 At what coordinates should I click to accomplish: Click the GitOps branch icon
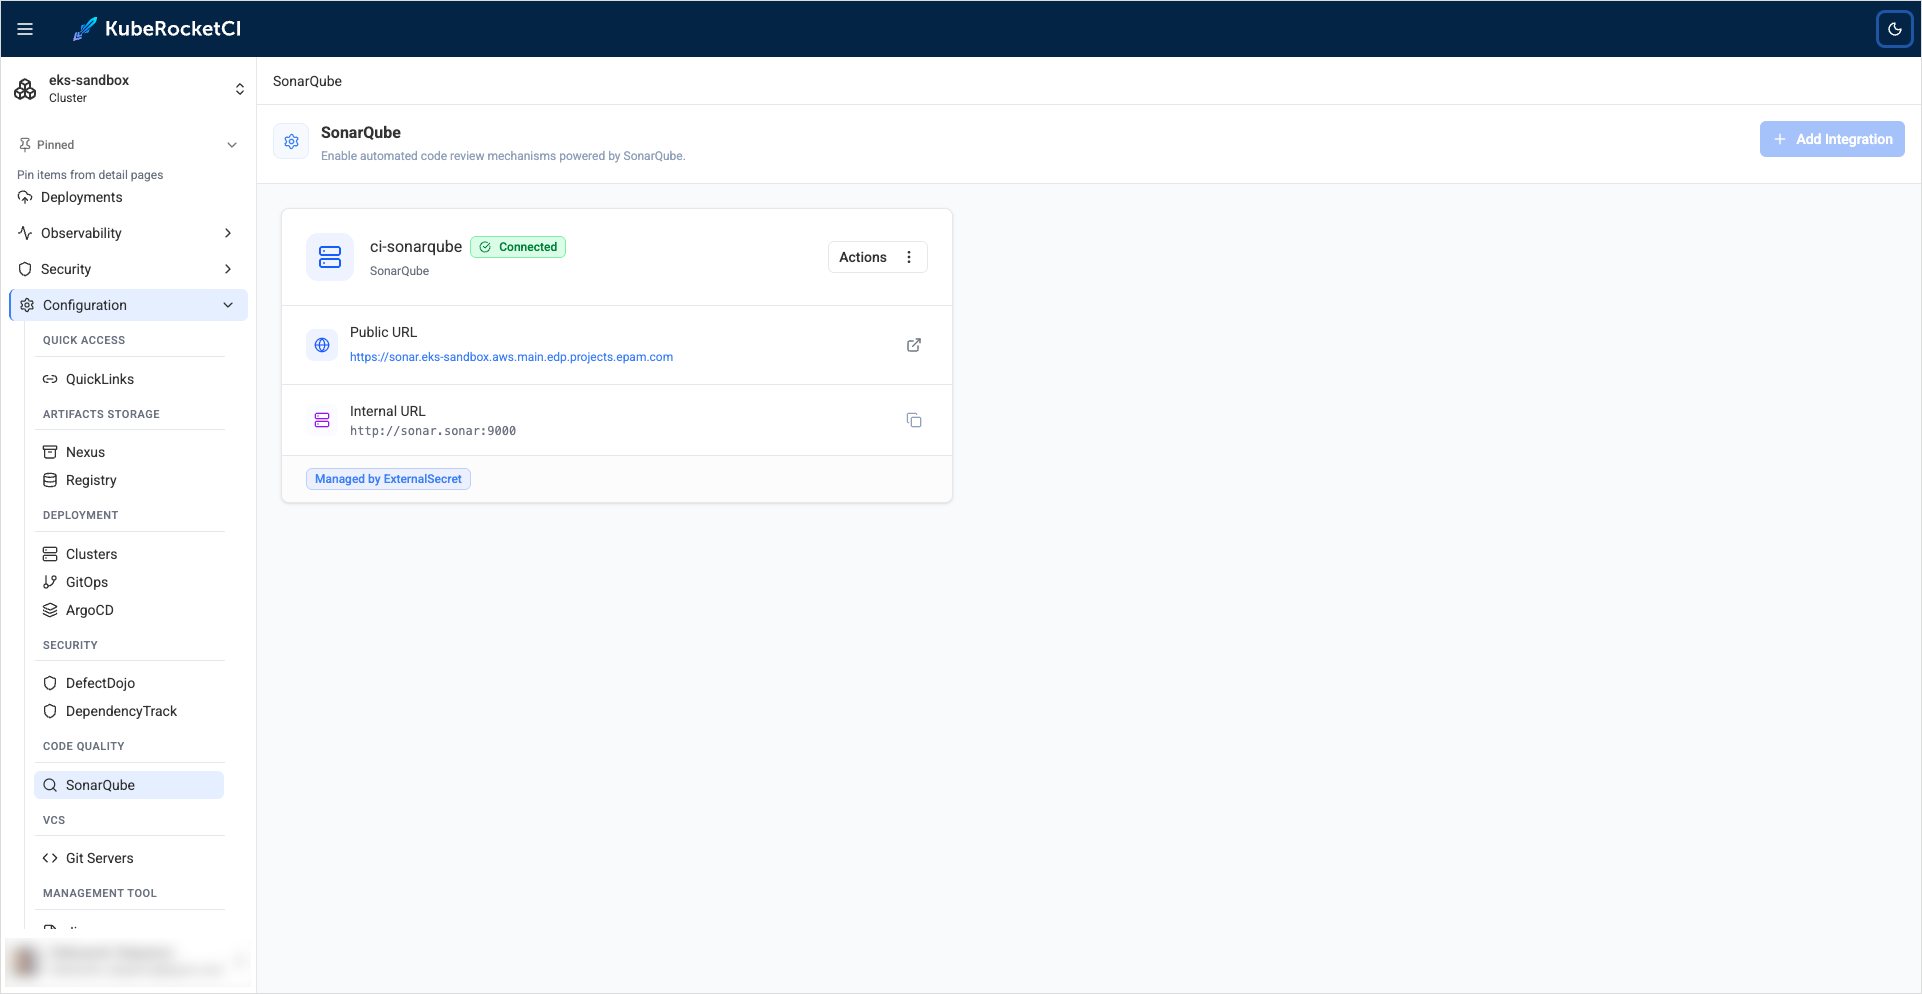tap(50, 582)
